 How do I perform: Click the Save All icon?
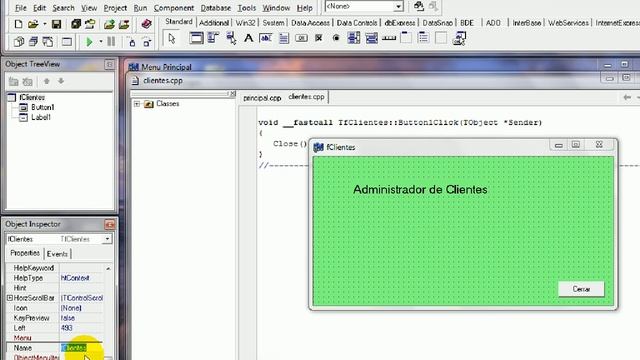(x=76, y=24)
